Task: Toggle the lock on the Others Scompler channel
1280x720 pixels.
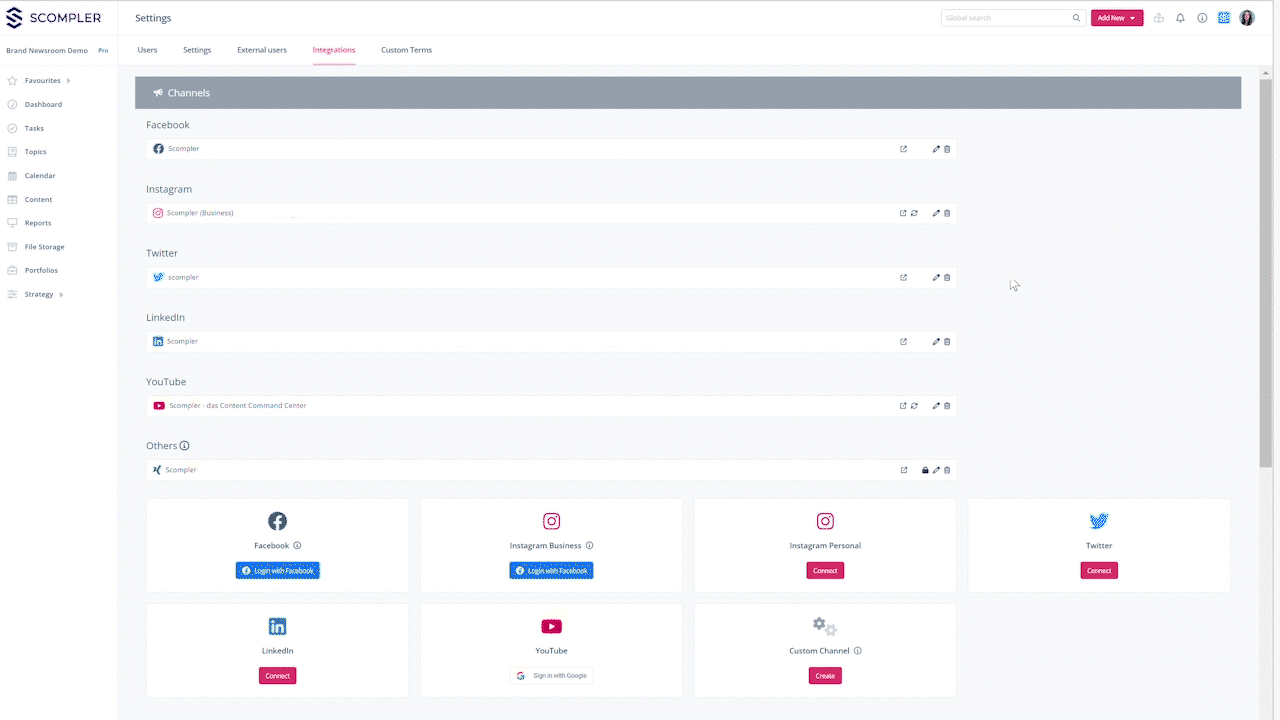Action: 925,470
